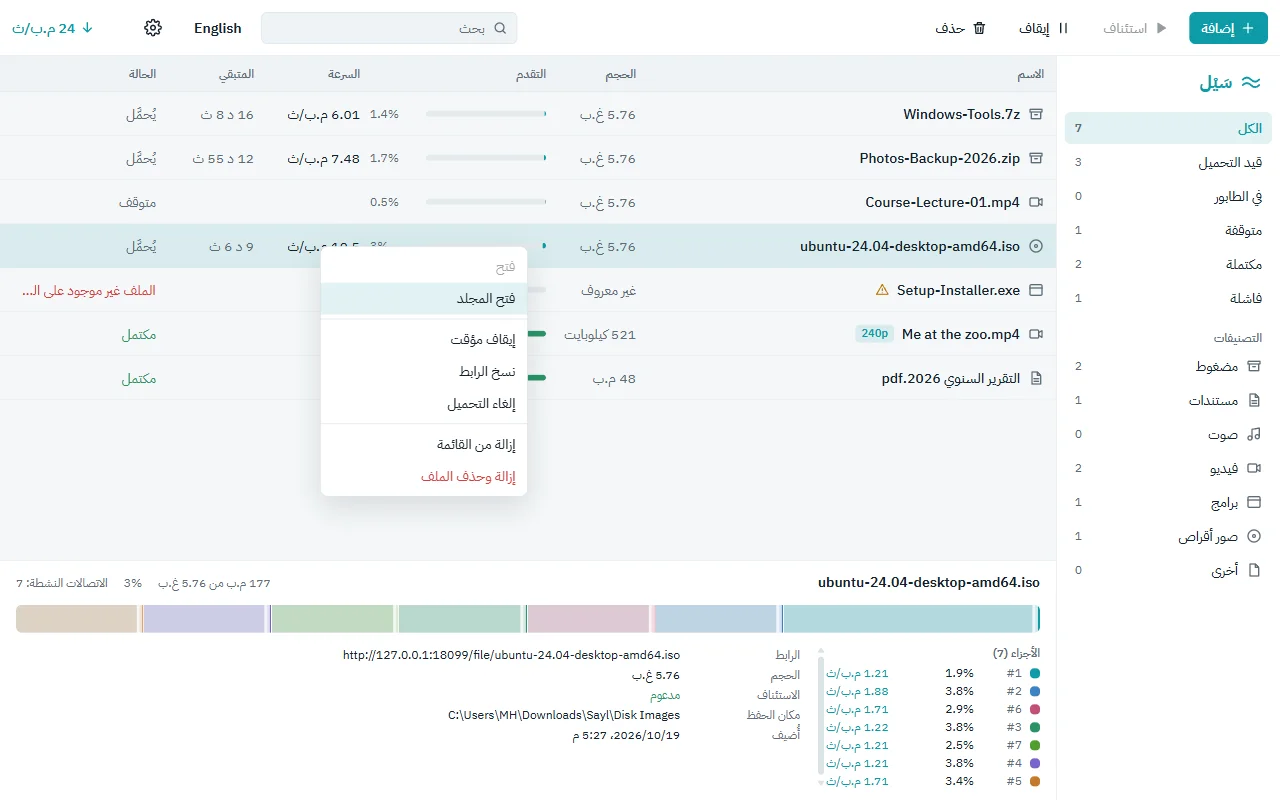The image size is (1280, 800).
Task: Filter by مكتملة completed
Action: click(x=1168, y=264)
